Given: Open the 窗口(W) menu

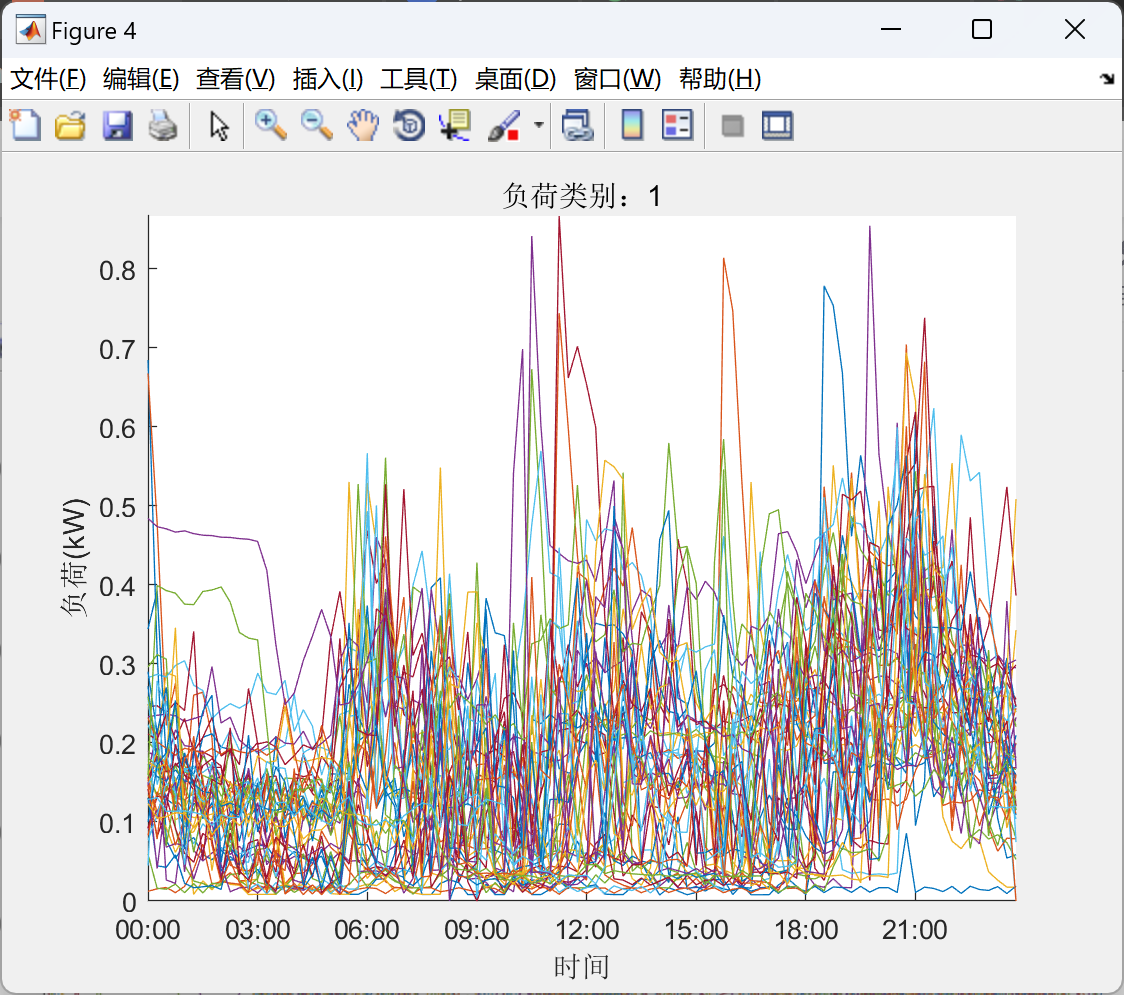Looking at the screenshot, I should tap(617, 79).
